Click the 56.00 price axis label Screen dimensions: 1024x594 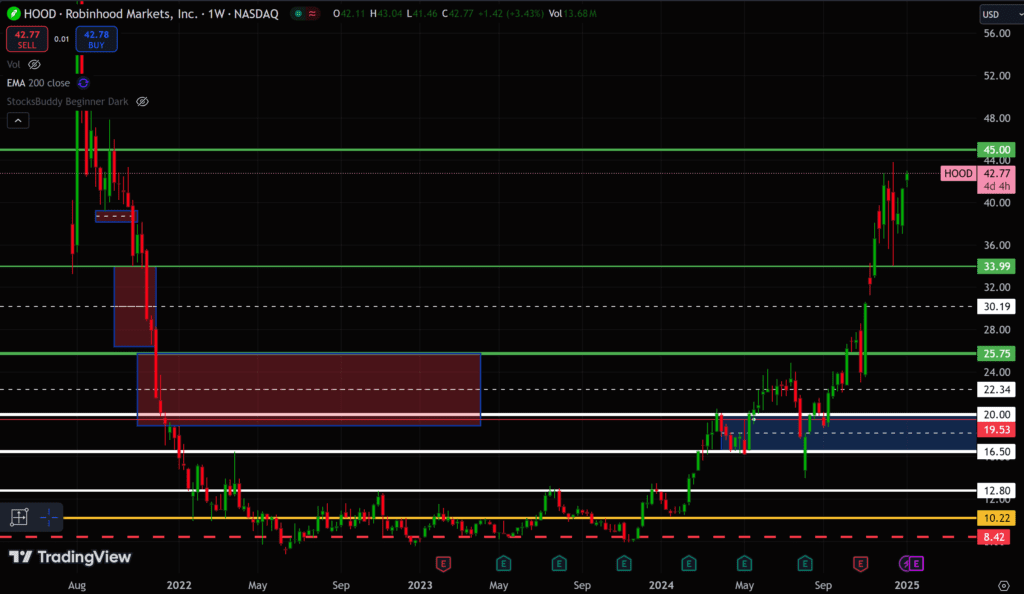pos(997,33)
